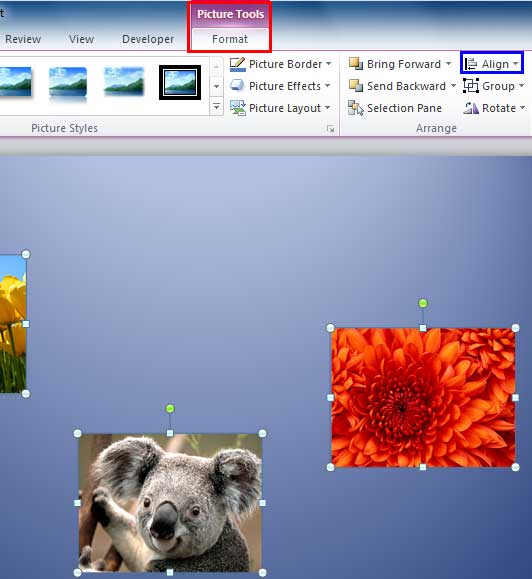Apply the drop shadow rectangle picture style
This screenshot has width=532, height=579.
pos(15,82)
